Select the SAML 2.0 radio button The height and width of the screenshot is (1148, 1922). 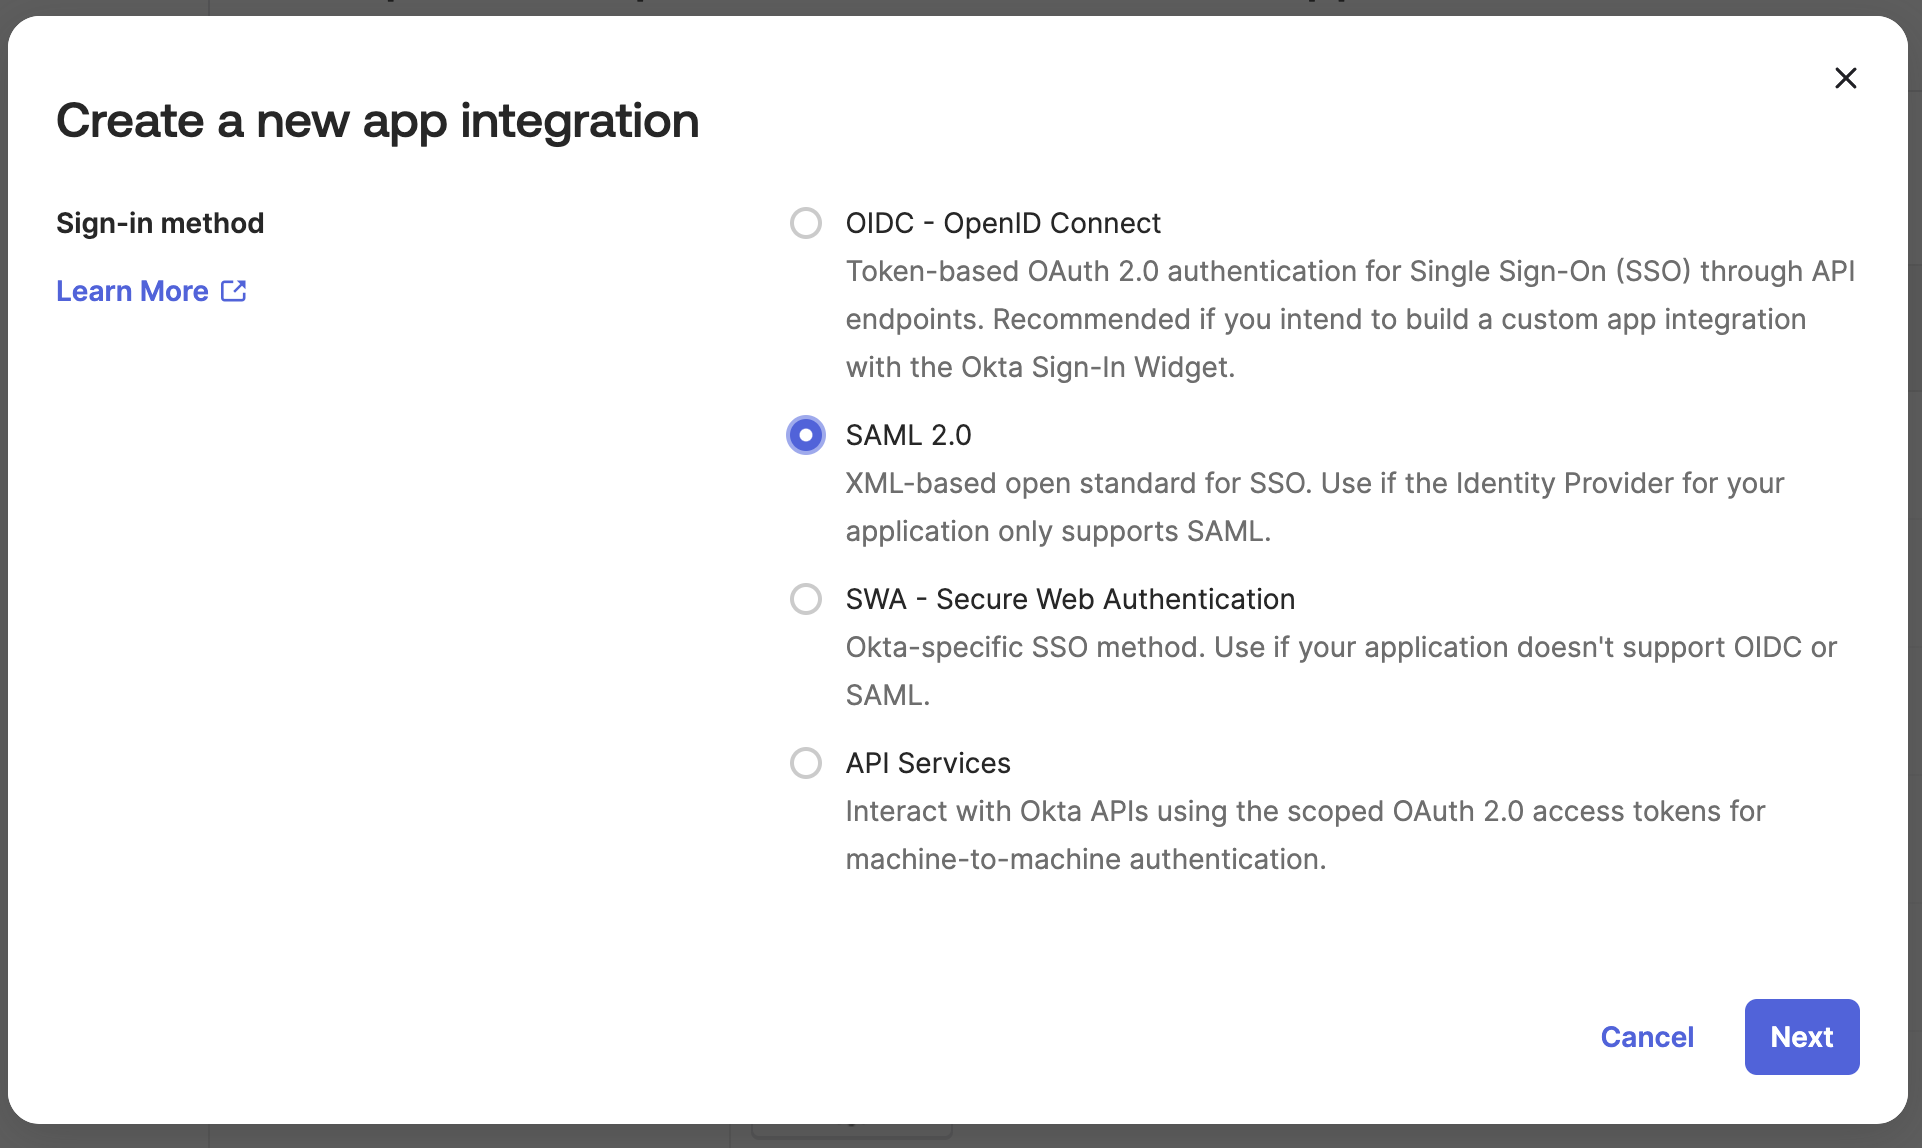click(x=806, y=435)
